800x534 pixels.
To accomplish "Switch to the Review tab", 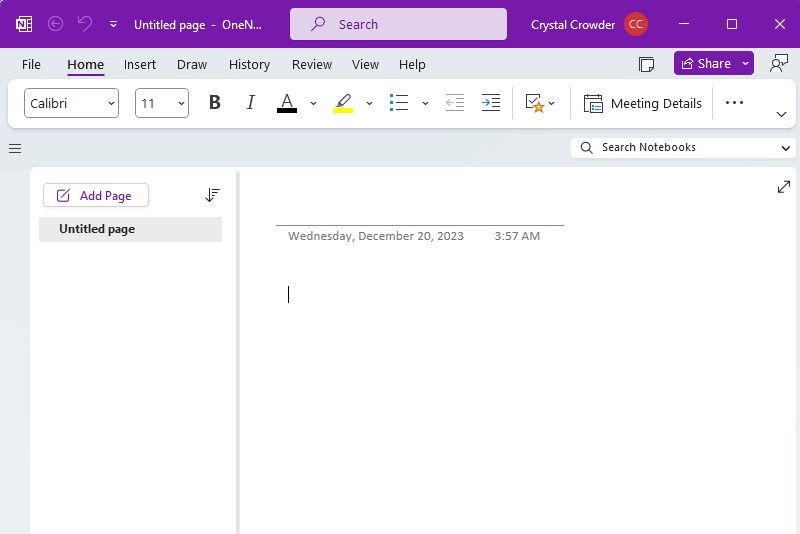I will click(312, 65).
